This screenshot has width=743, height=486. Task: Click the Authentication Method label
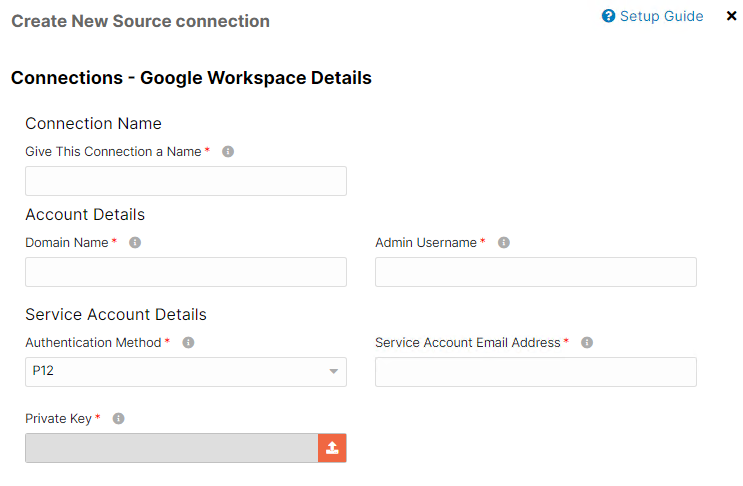(93, 342)
